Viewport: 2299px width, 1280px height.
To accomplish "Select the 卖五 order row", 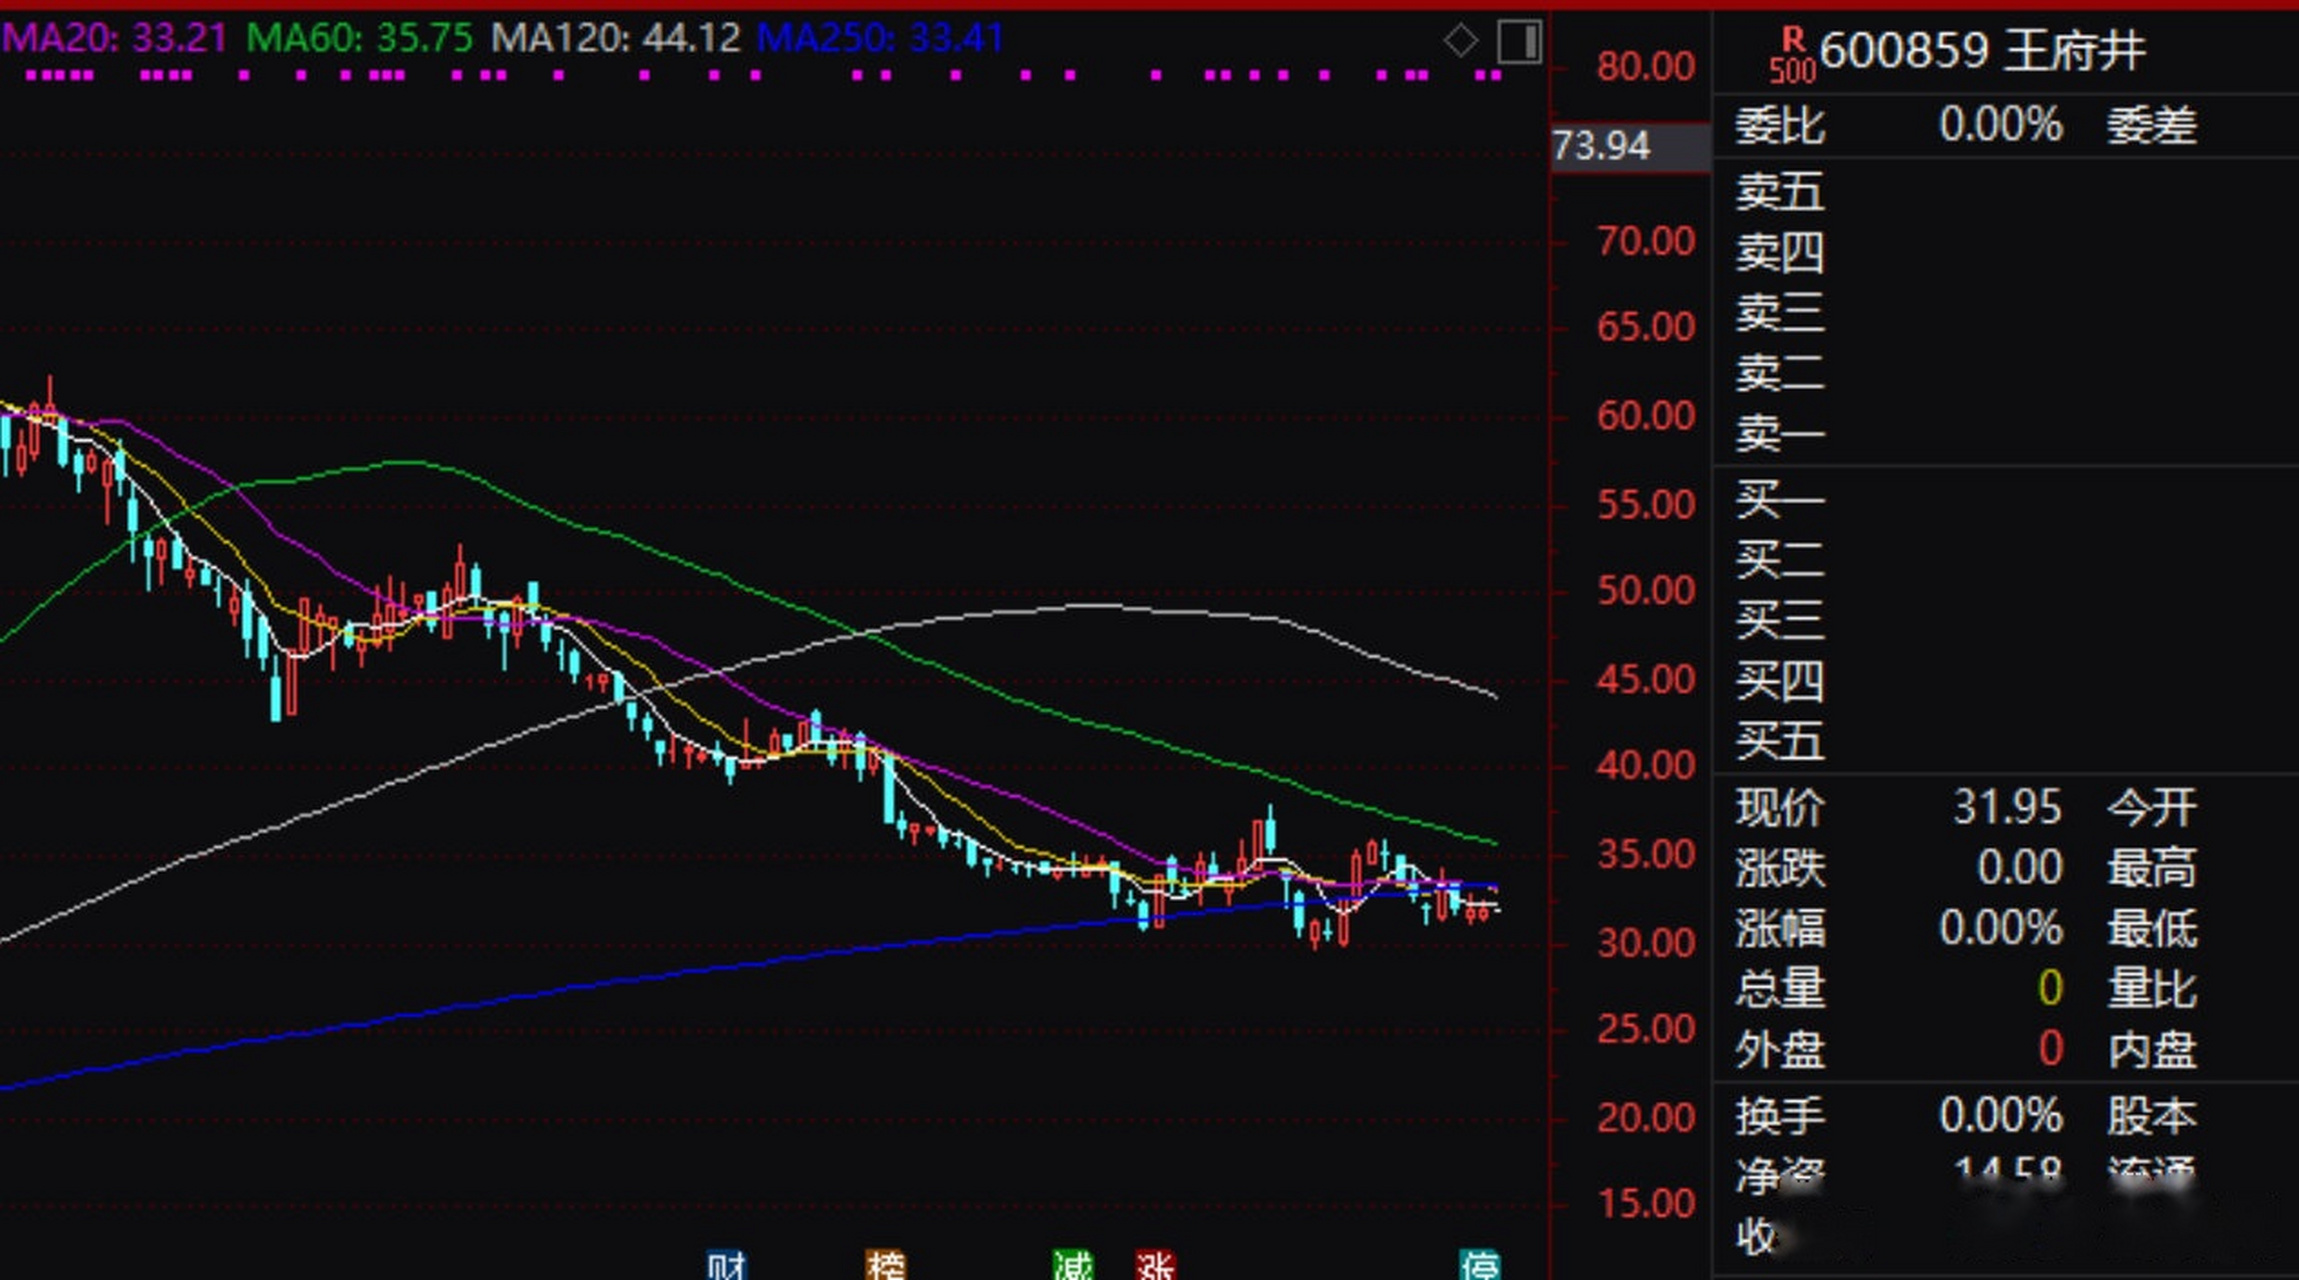I will click(1779, 191).
